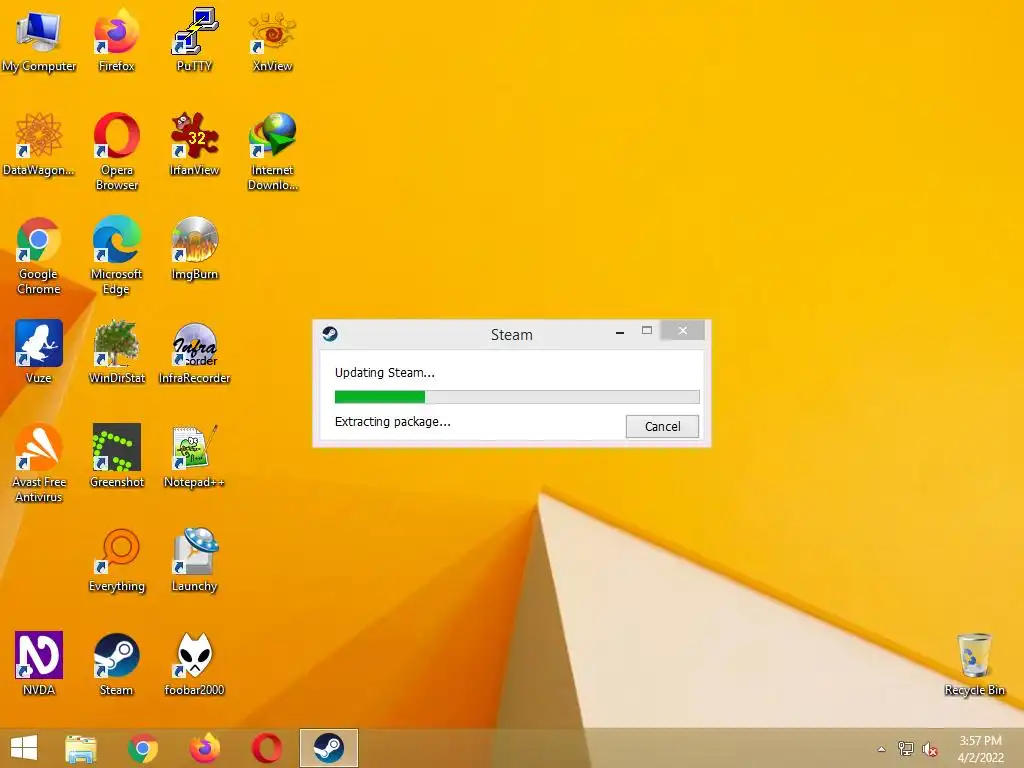This screenshot has width=1024, height=768.
Task: Select the NVDA desktop icon
Action: coord(38,664)
